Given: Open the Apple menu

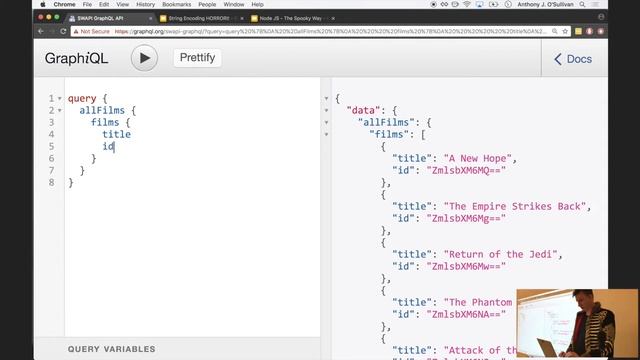Looking at the screenshot, I should [x=42, y=4].
